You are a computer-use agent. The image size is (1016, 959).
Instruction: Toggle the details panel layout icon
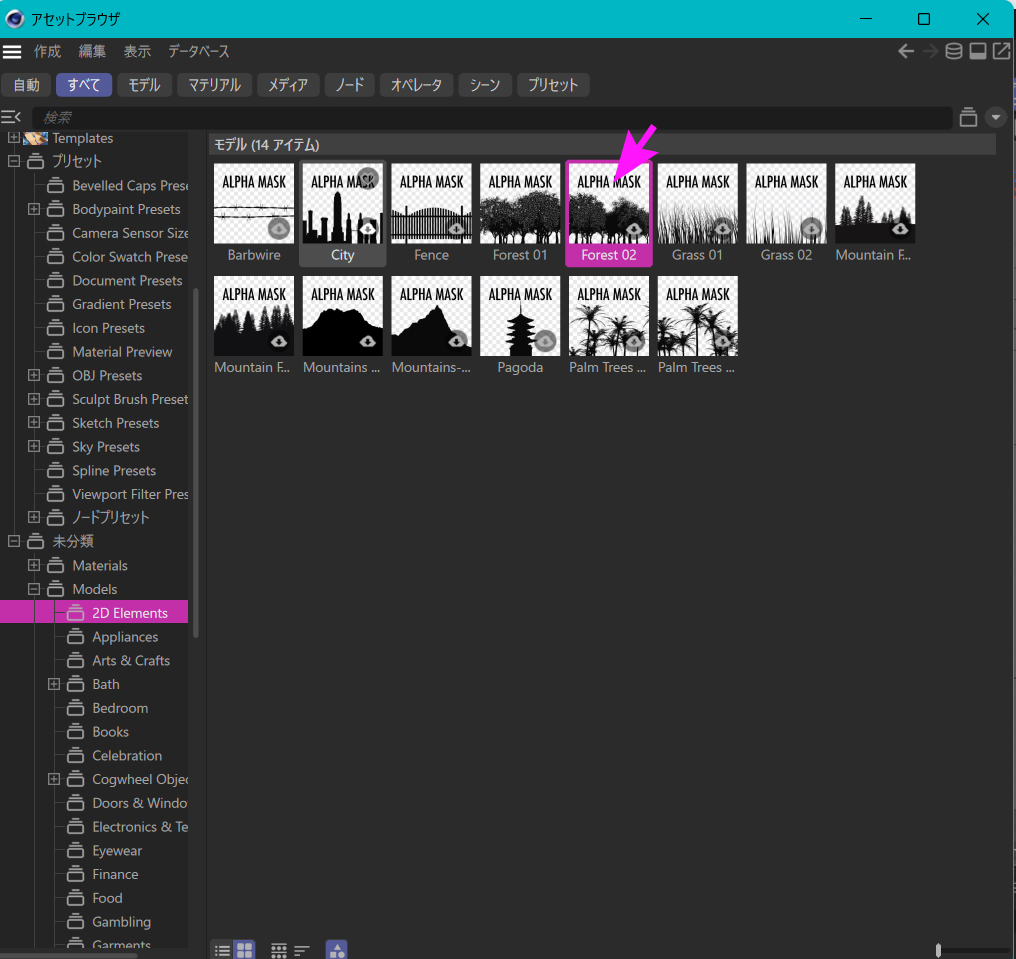point(978,51)
